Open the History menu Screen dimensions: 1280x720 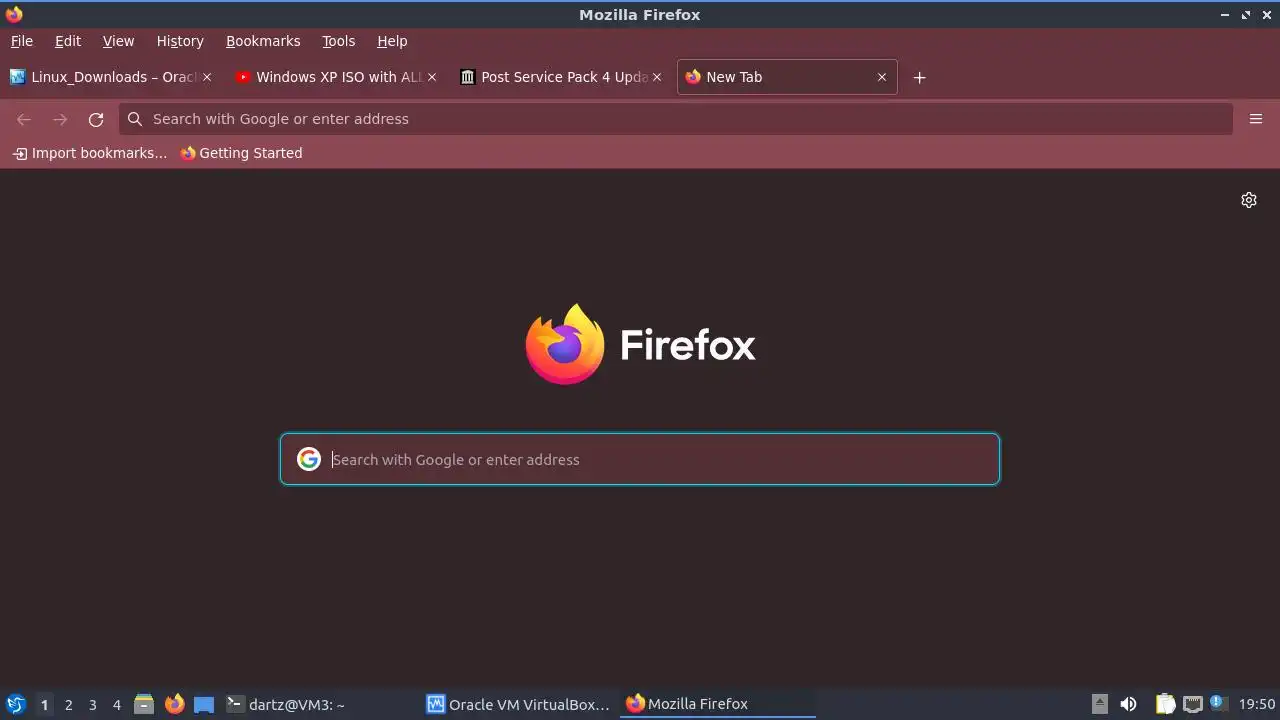pyautogui.click(x=180, y=41)
